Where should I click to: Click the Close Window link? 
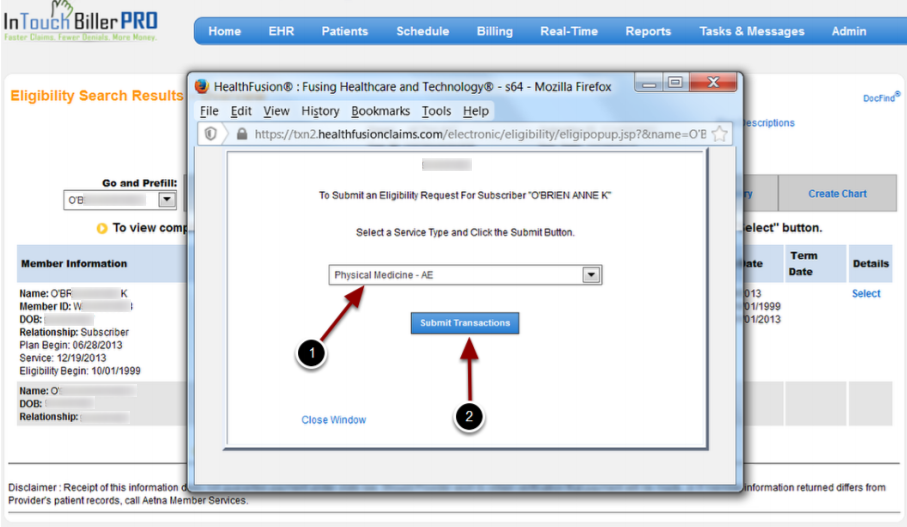click(x=333, y=420)
